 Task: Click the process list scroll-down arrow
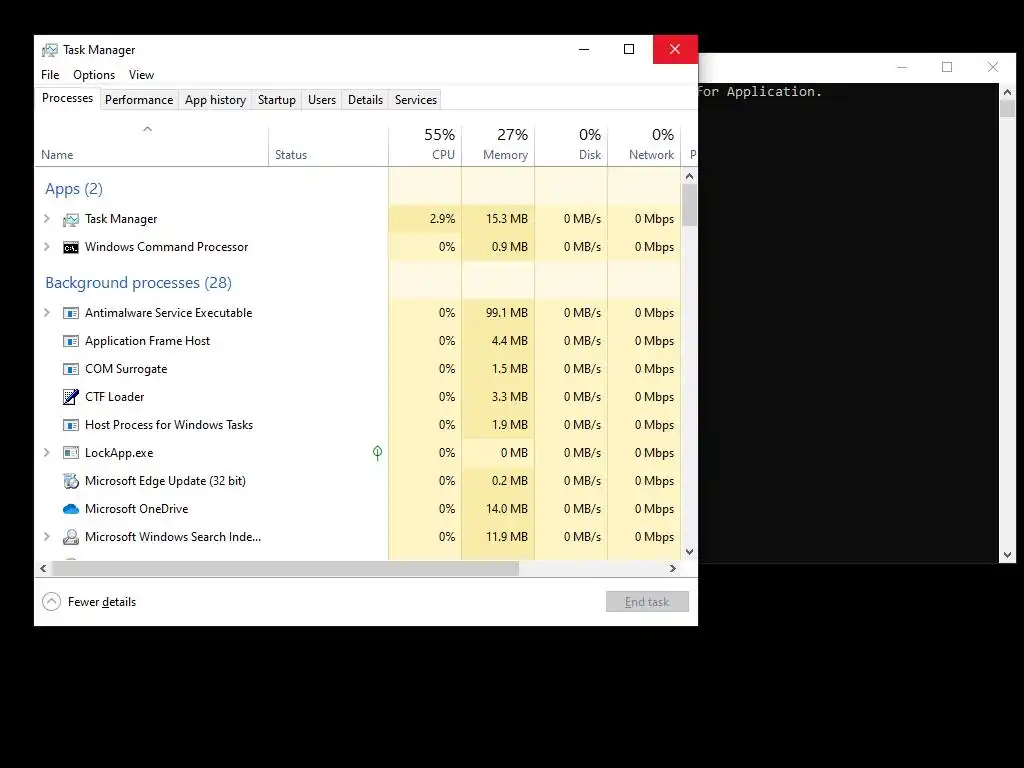(x=690, y=552)
